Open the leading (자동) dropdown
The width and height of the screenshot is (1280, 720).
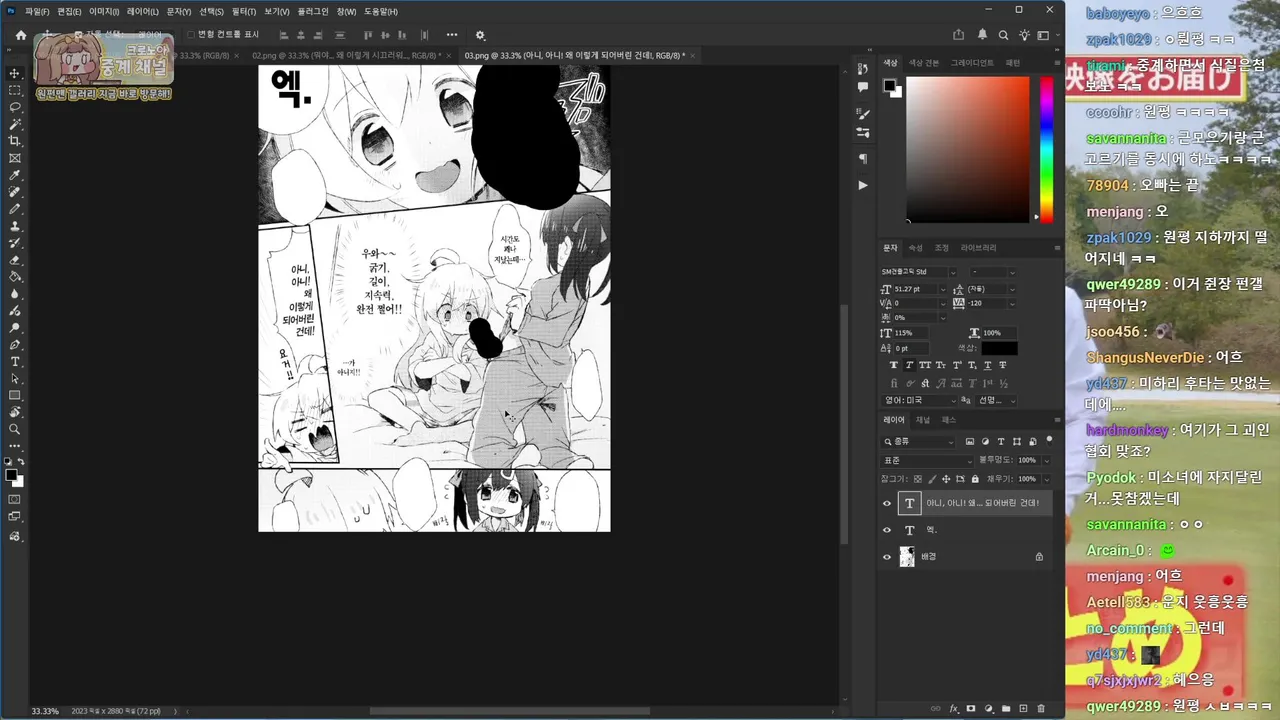(1012, 289)
